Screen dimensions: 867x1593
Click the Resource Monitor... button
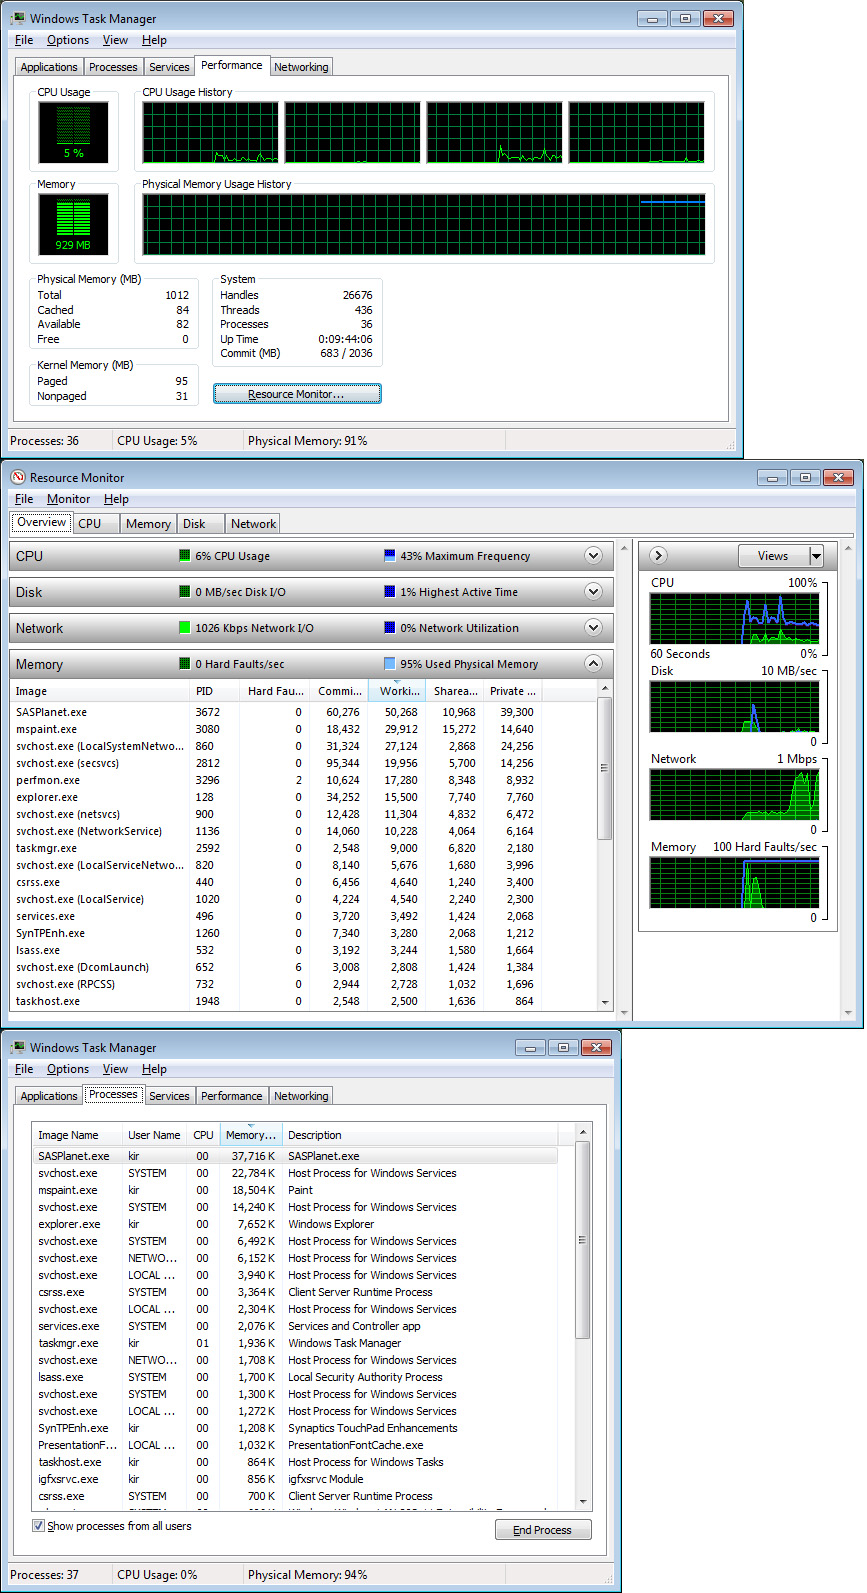tap(296, 394)
